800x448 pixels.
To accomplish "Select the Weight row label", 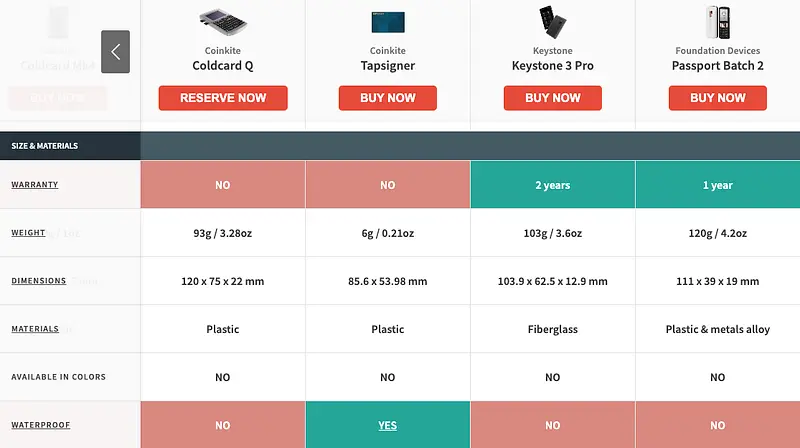I will (x=28, y=233).
